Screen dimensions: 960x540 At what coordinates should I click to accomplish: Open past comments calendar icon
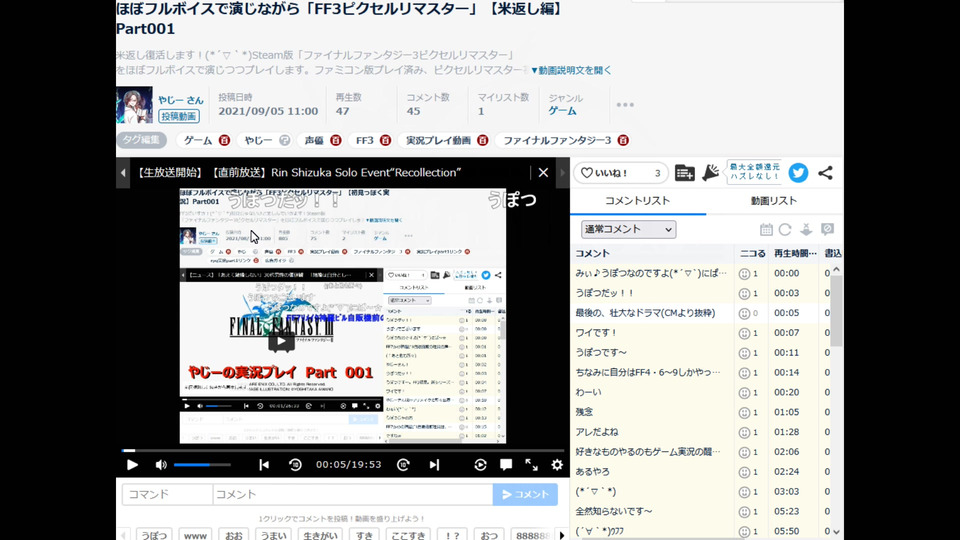click(x=766, y=230)
